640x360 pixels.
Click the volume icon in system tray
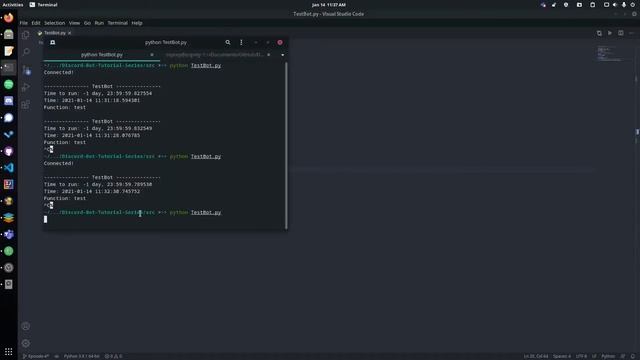click(615, 5)
